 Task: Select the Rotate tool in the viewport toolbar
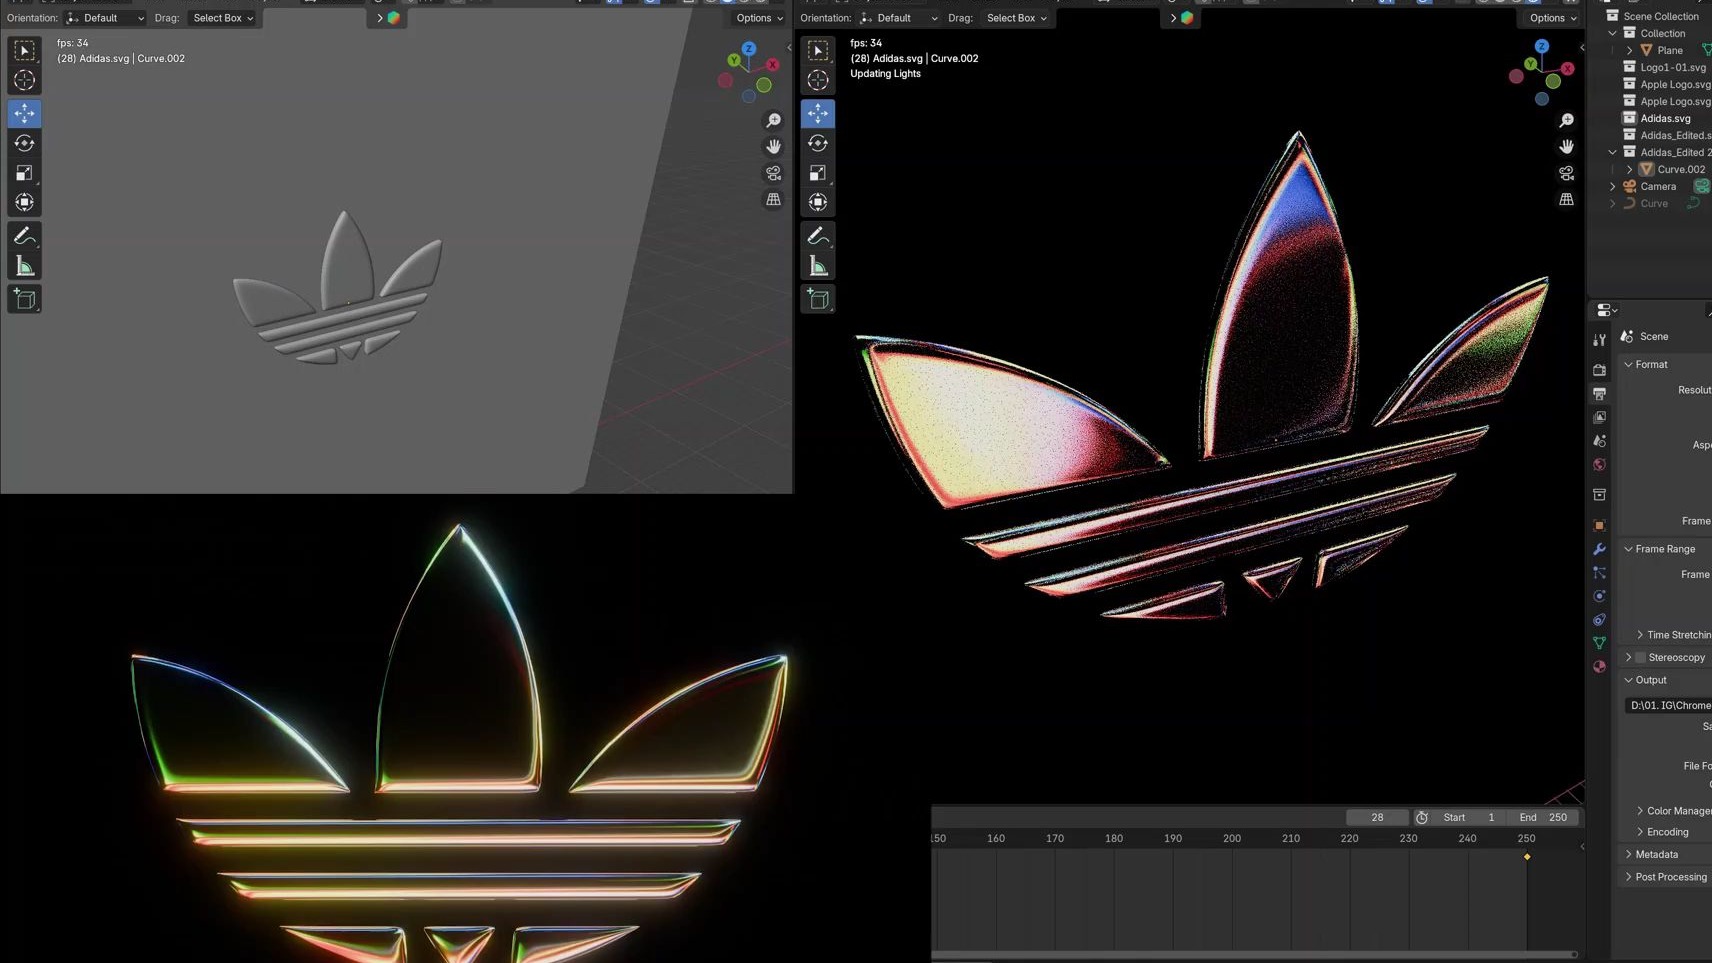[24, 143]
